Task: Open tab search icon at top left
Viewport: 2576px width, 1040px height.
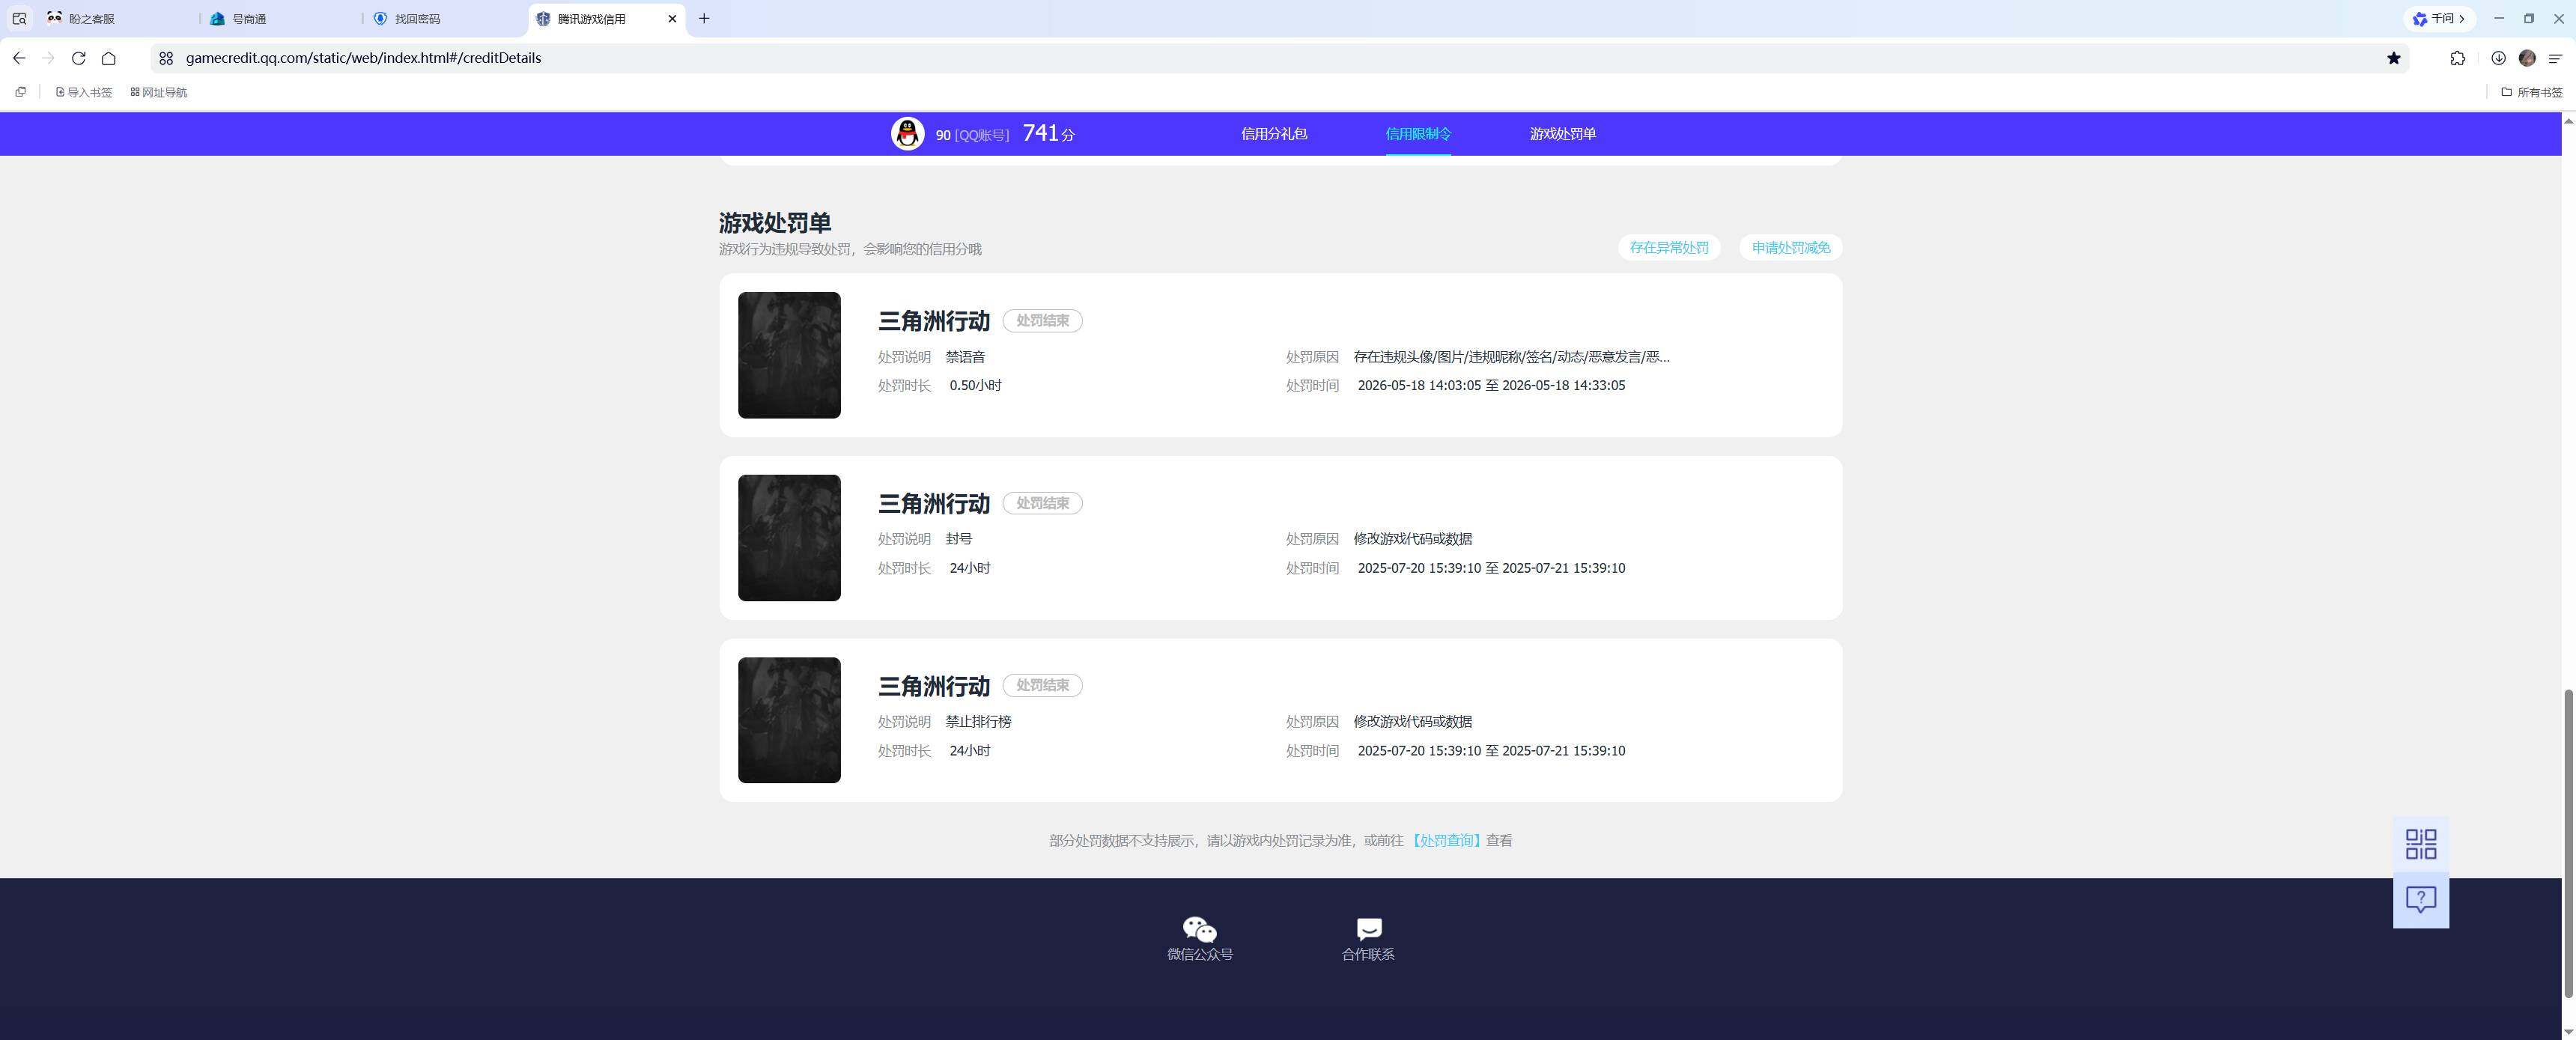Action: pos(19,18)
